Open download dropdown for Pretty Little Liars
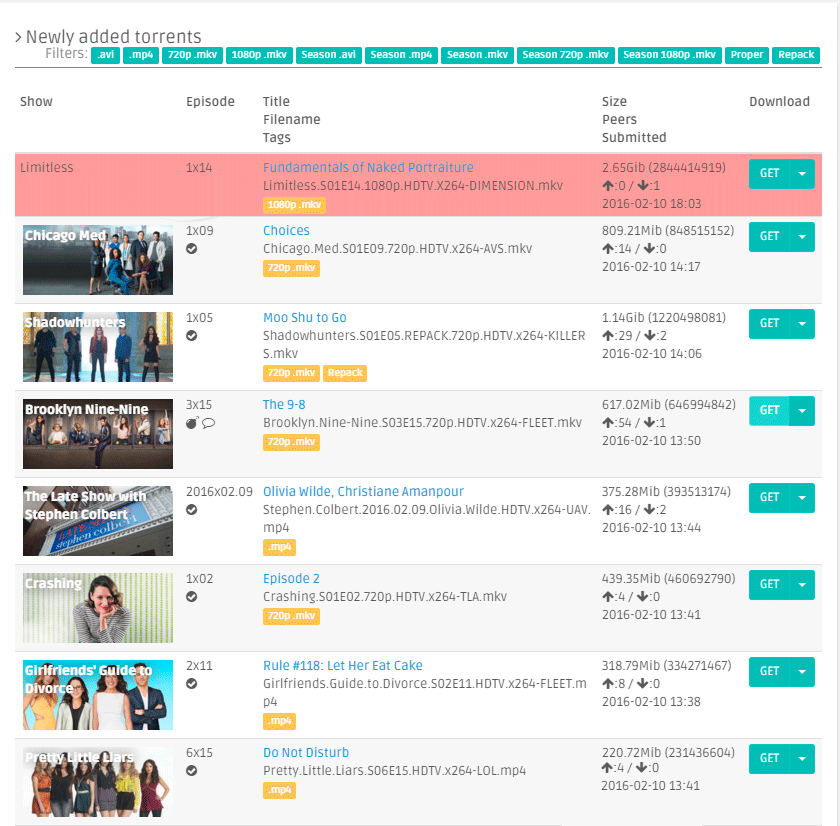This screenshot has height=826, width=840. pyautogui.click(x=802, y=759)
